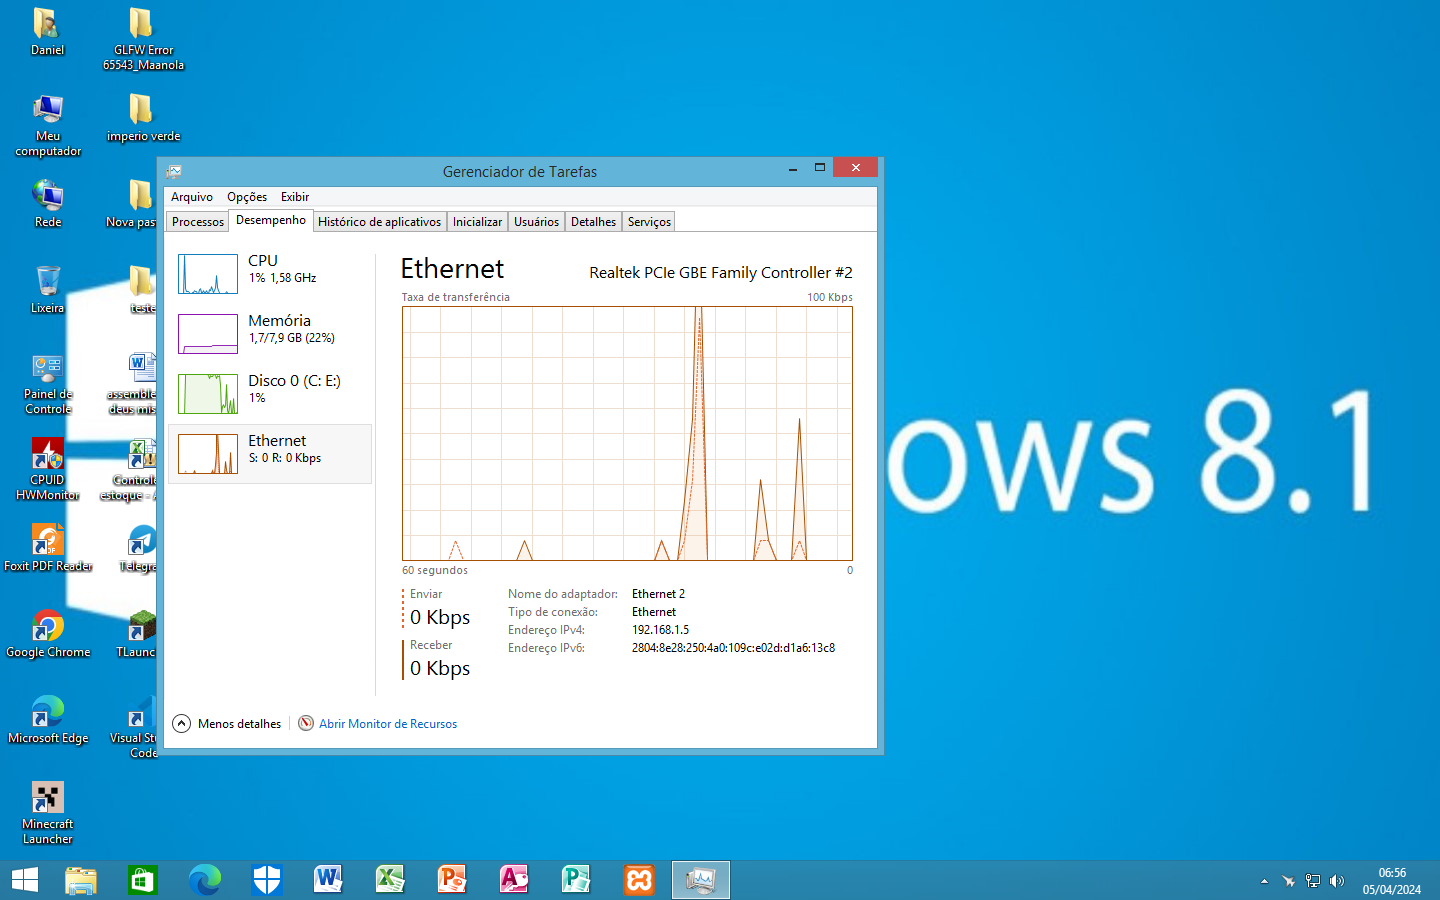Viewport: 1440px width, 900px height.
Task: Select the Memória performance graph thumbnail
Action: (208, 334)
